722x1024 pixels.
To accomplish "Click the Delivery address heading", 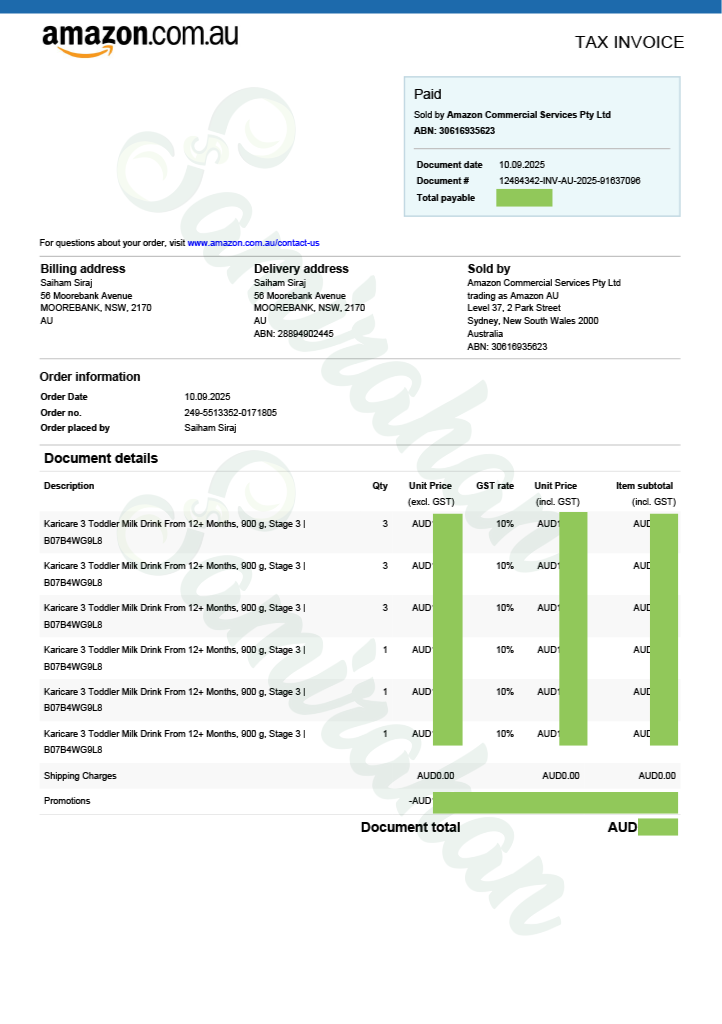I will point(301,269).
